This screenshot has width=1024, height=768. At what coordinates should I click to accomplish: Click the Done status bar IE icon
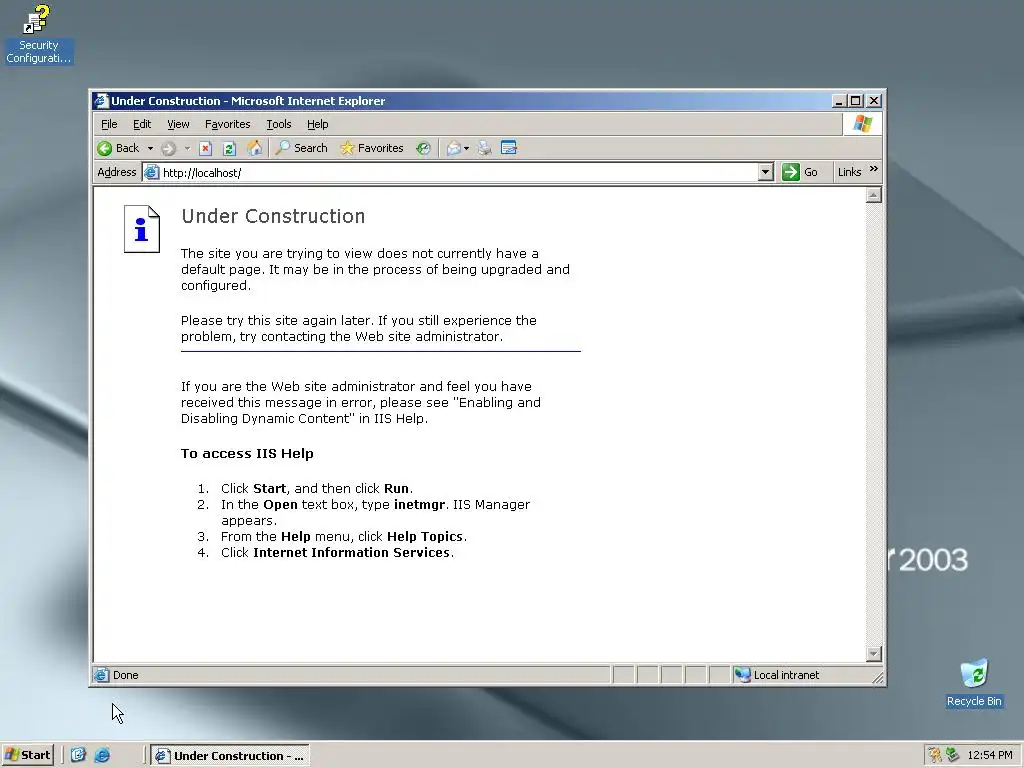click(101, 675)
